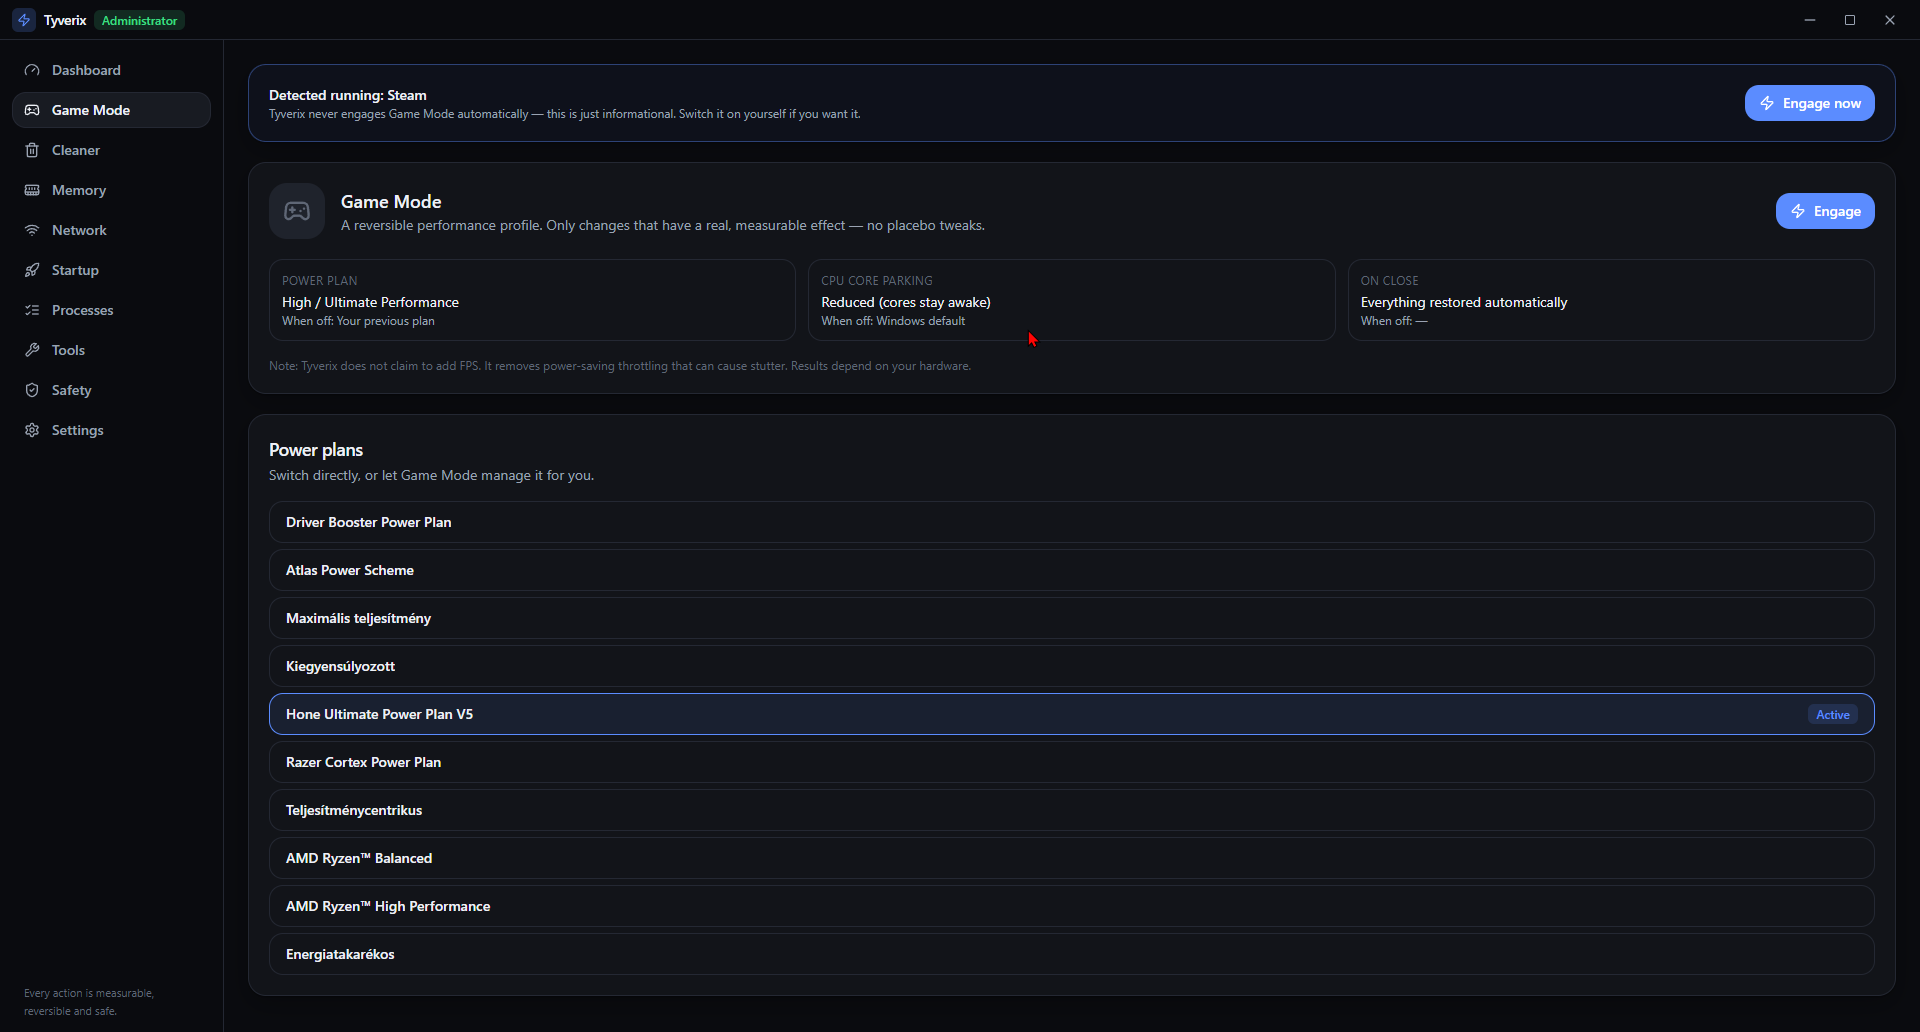Screen dimensions: 1920x1032
Task: Click 'Switch directly, or let Game Mode manage' text
Action: [x=431, y=475]
